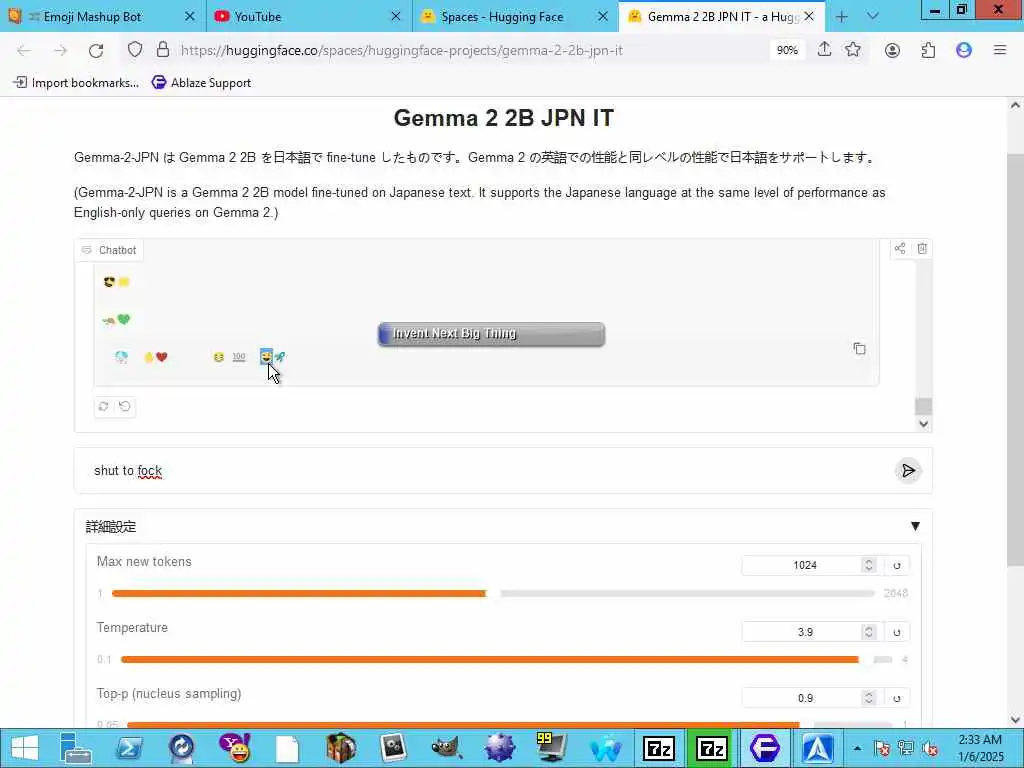The image size is (1024, 768).
Task: Click the Max new tokens slider
Action: point(493,593)
